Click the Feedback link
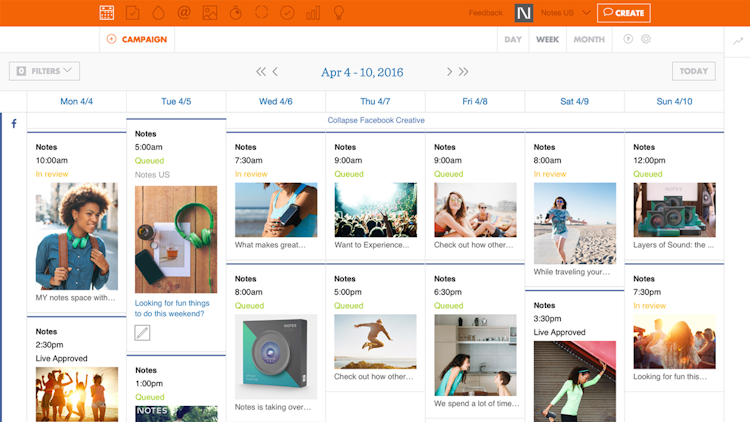Screen dimensions: 750x422 tap(485, 13)
